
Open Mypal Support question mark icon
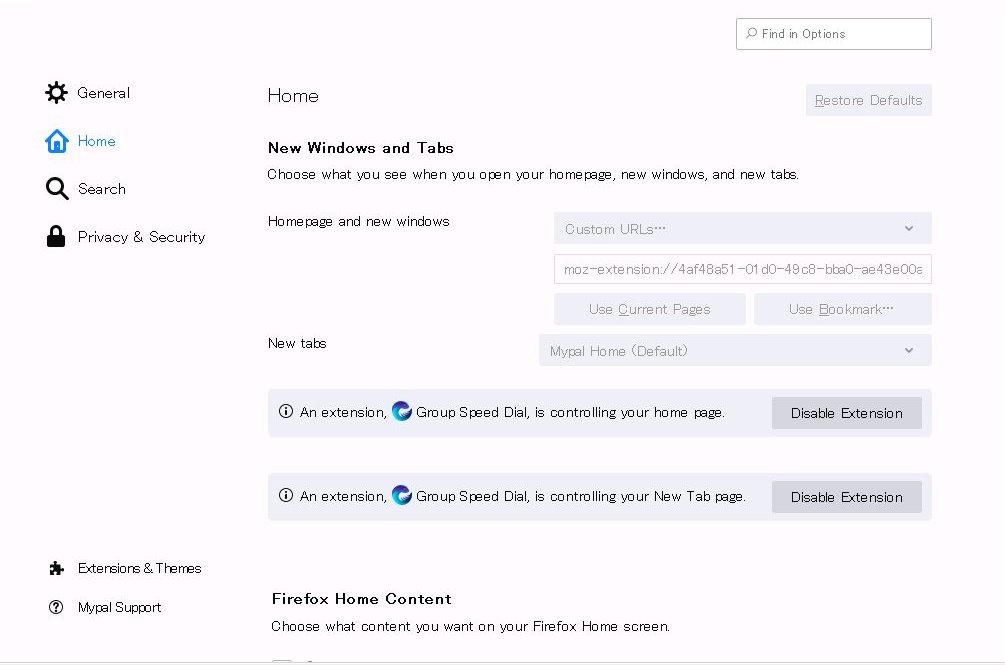click(x=57, y=607)
